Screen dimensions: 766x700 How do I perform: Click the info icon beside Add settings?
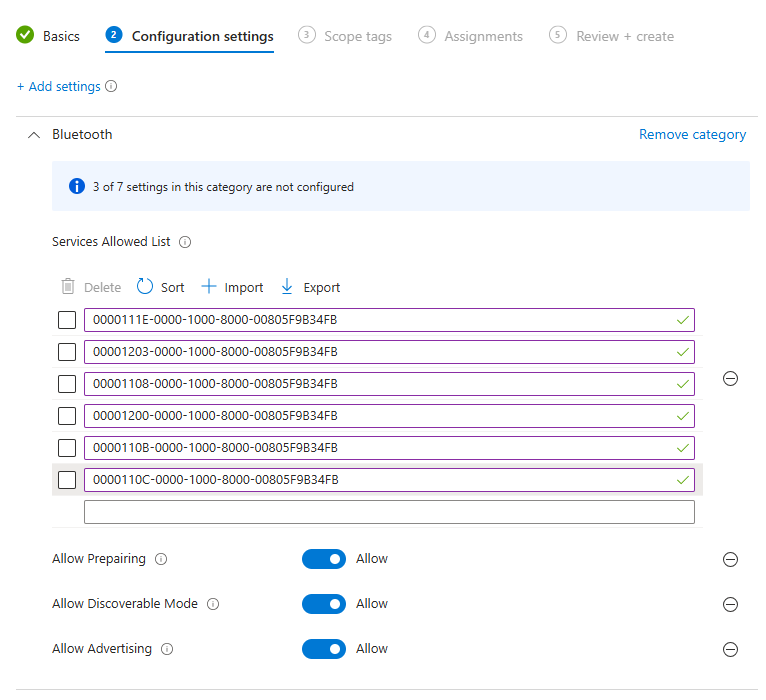[111, 87]
